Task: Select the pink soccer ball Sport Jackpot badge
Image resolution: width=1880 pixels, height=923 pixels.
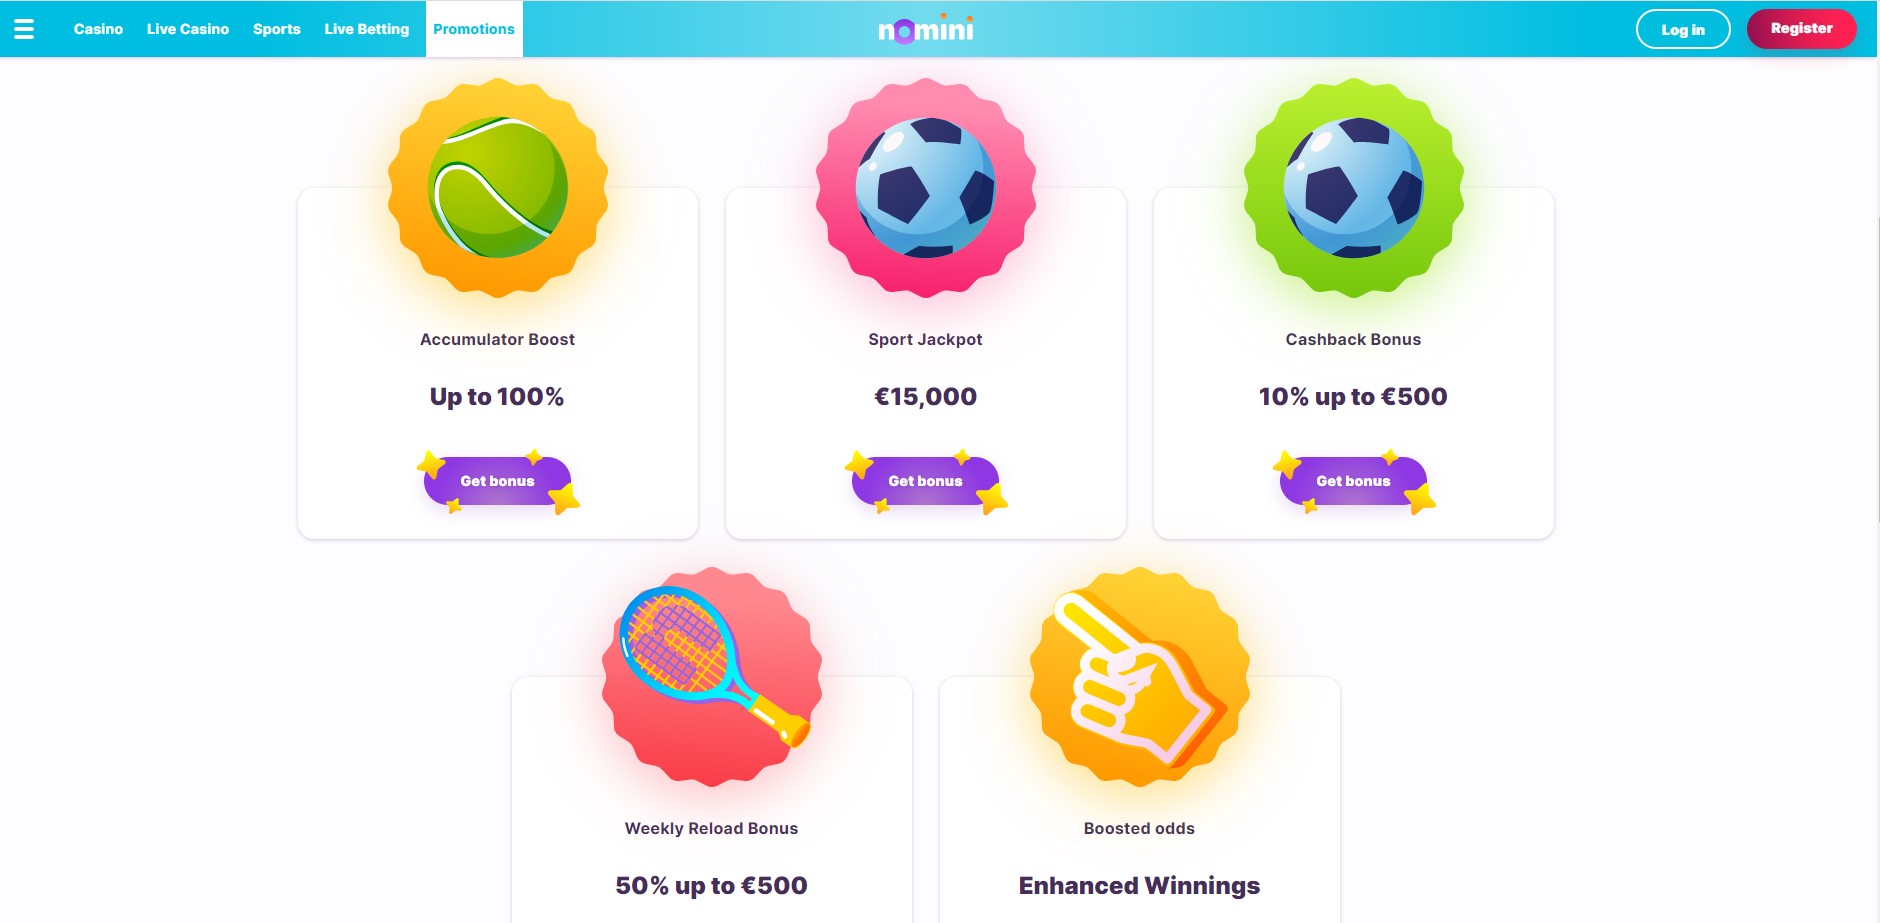Action: (x=926, y=188)
